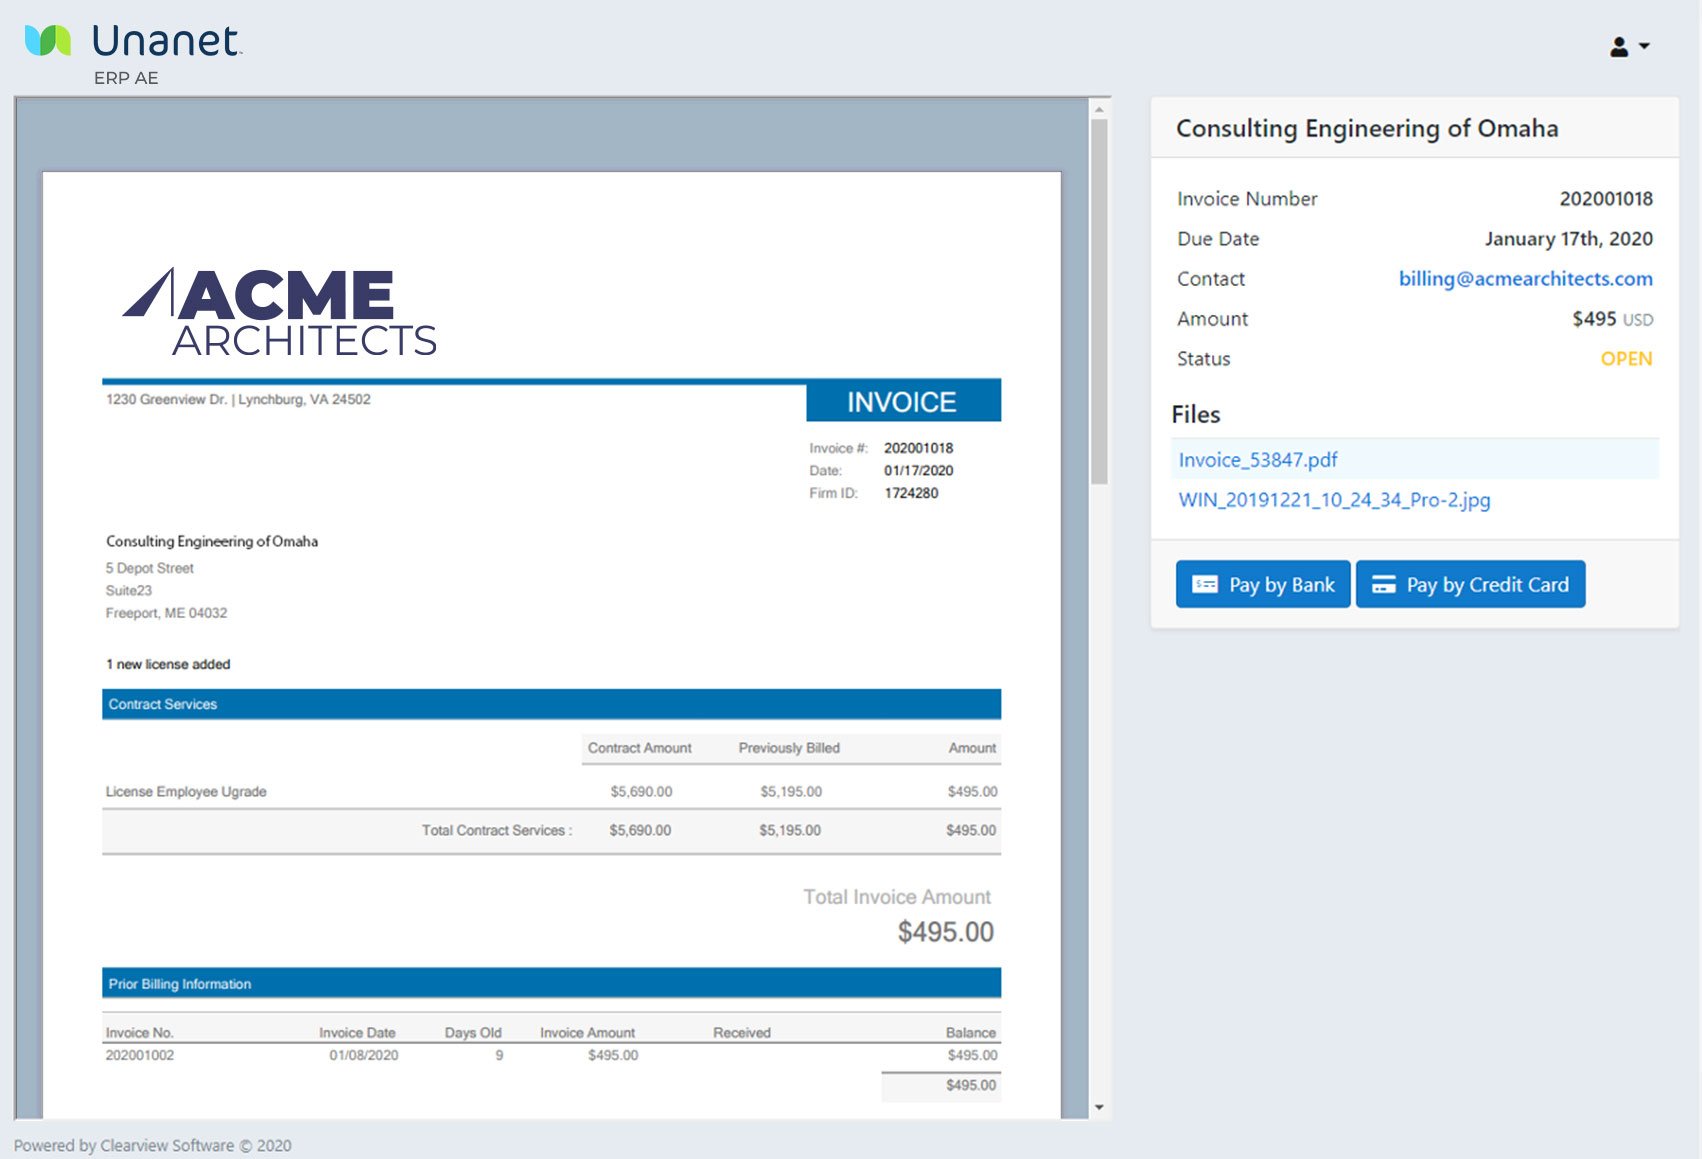Select address '1230 Greenview Dr. | Lynchburg, VA 24502'
Image resolution: width=1702 pixels, height=1159 pixels.
pos(238,399)
